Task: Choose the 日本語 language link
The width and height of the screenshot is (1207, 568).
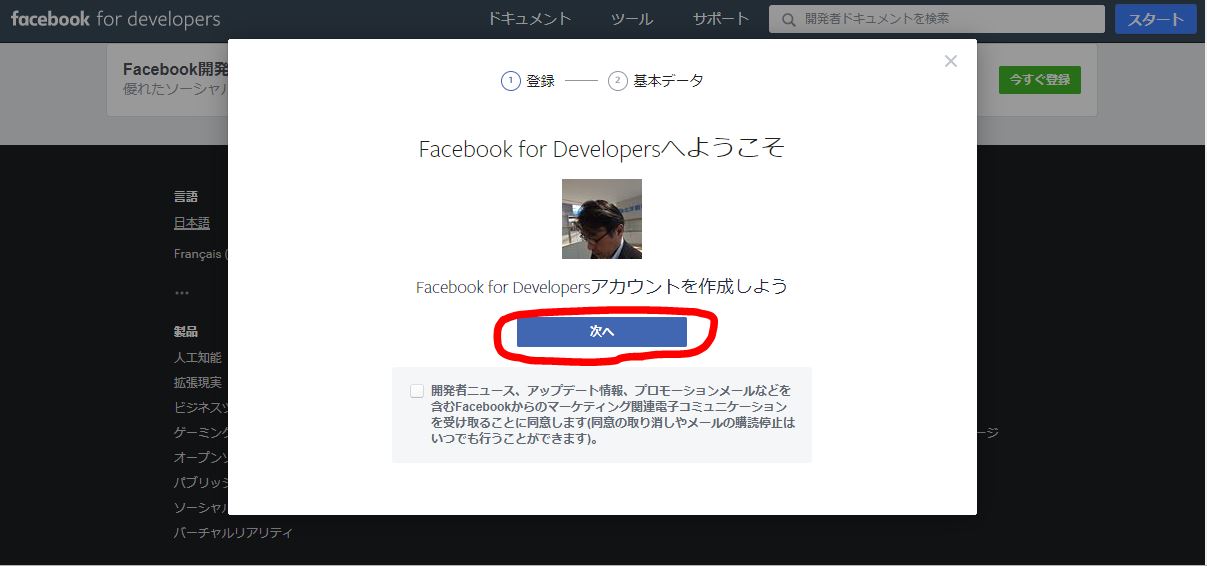Action: (x=192, y=223)
